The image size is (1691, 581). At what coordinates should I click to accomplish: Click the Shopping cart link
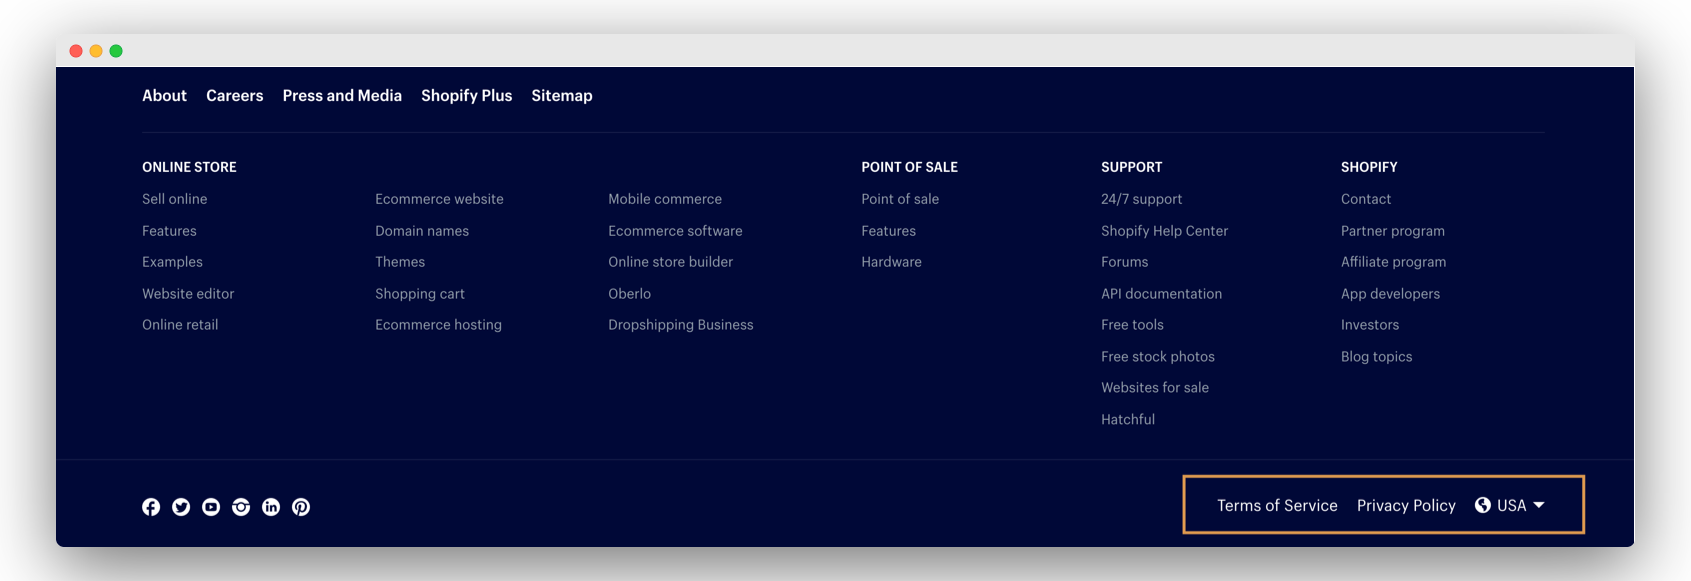click(420, 294)
